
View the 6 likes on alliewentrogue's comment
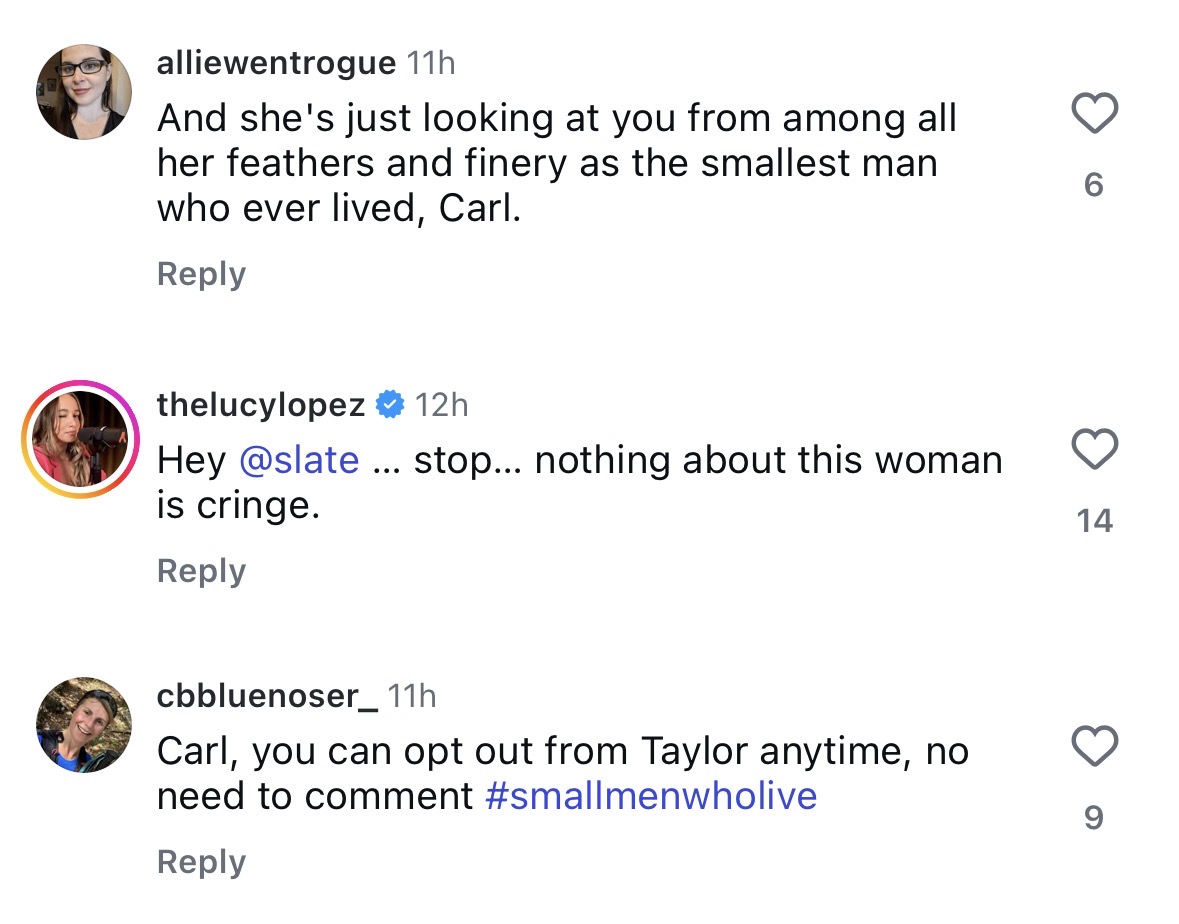(1094, 185)
